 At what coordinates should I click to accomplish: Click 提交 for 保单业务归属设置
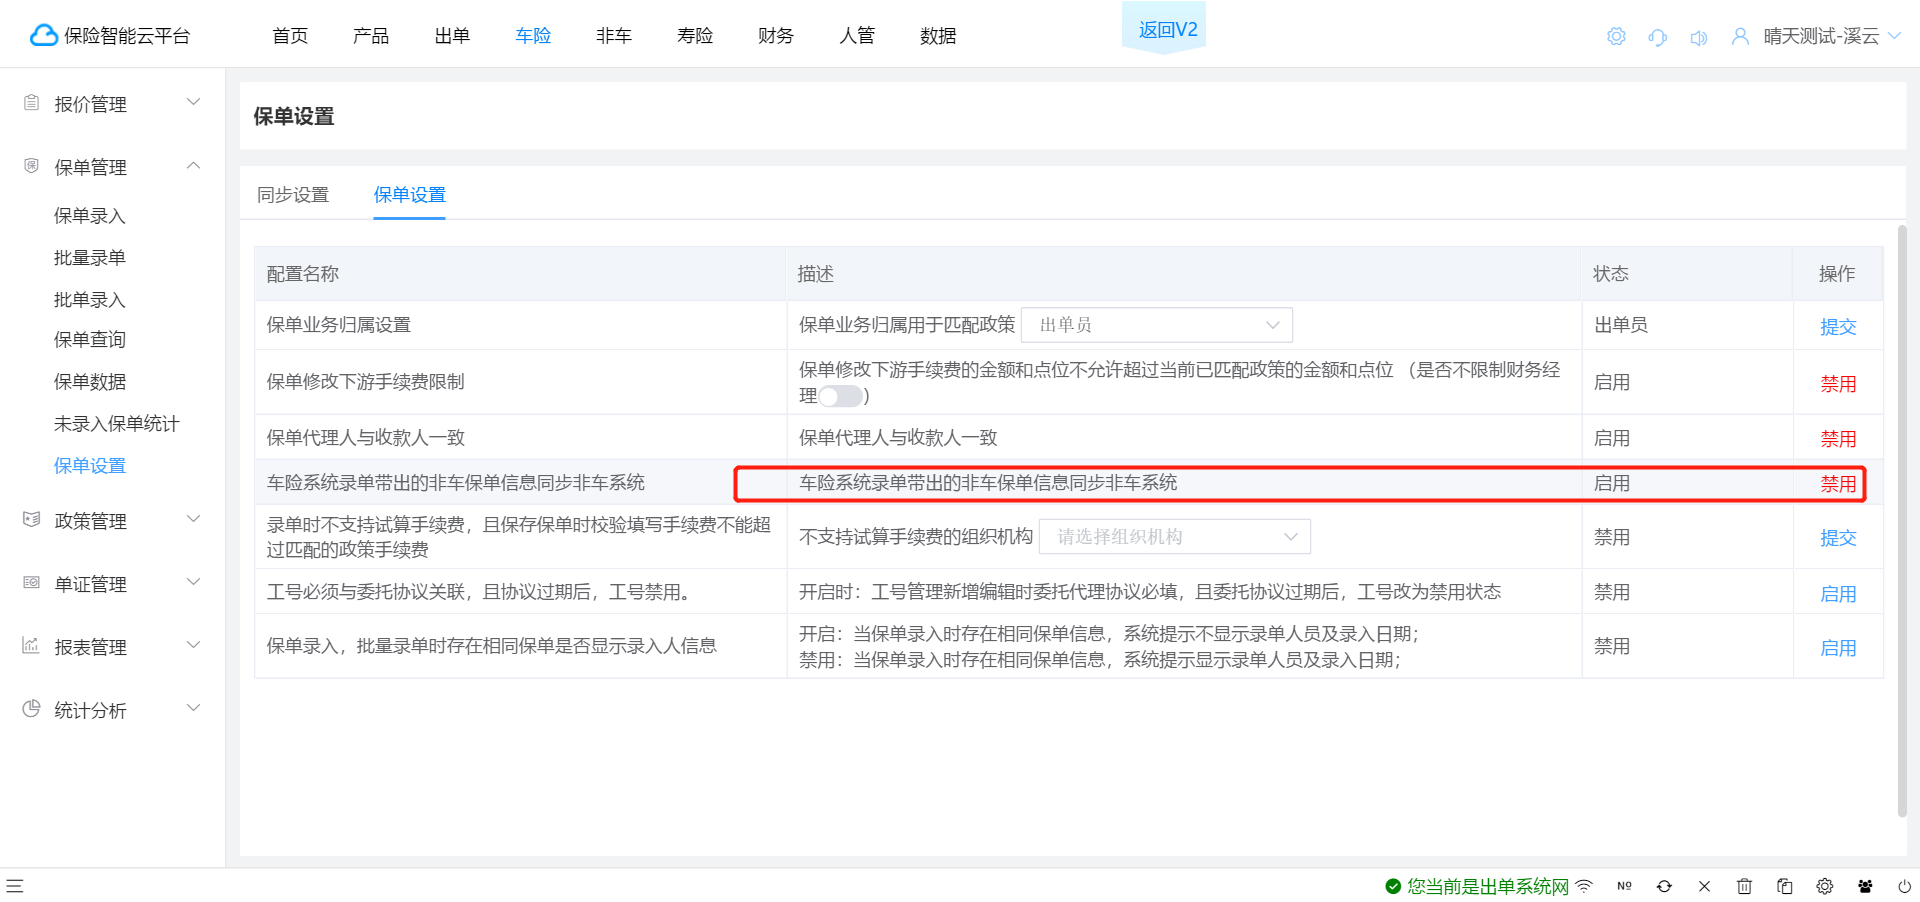tap(1838, 327)
